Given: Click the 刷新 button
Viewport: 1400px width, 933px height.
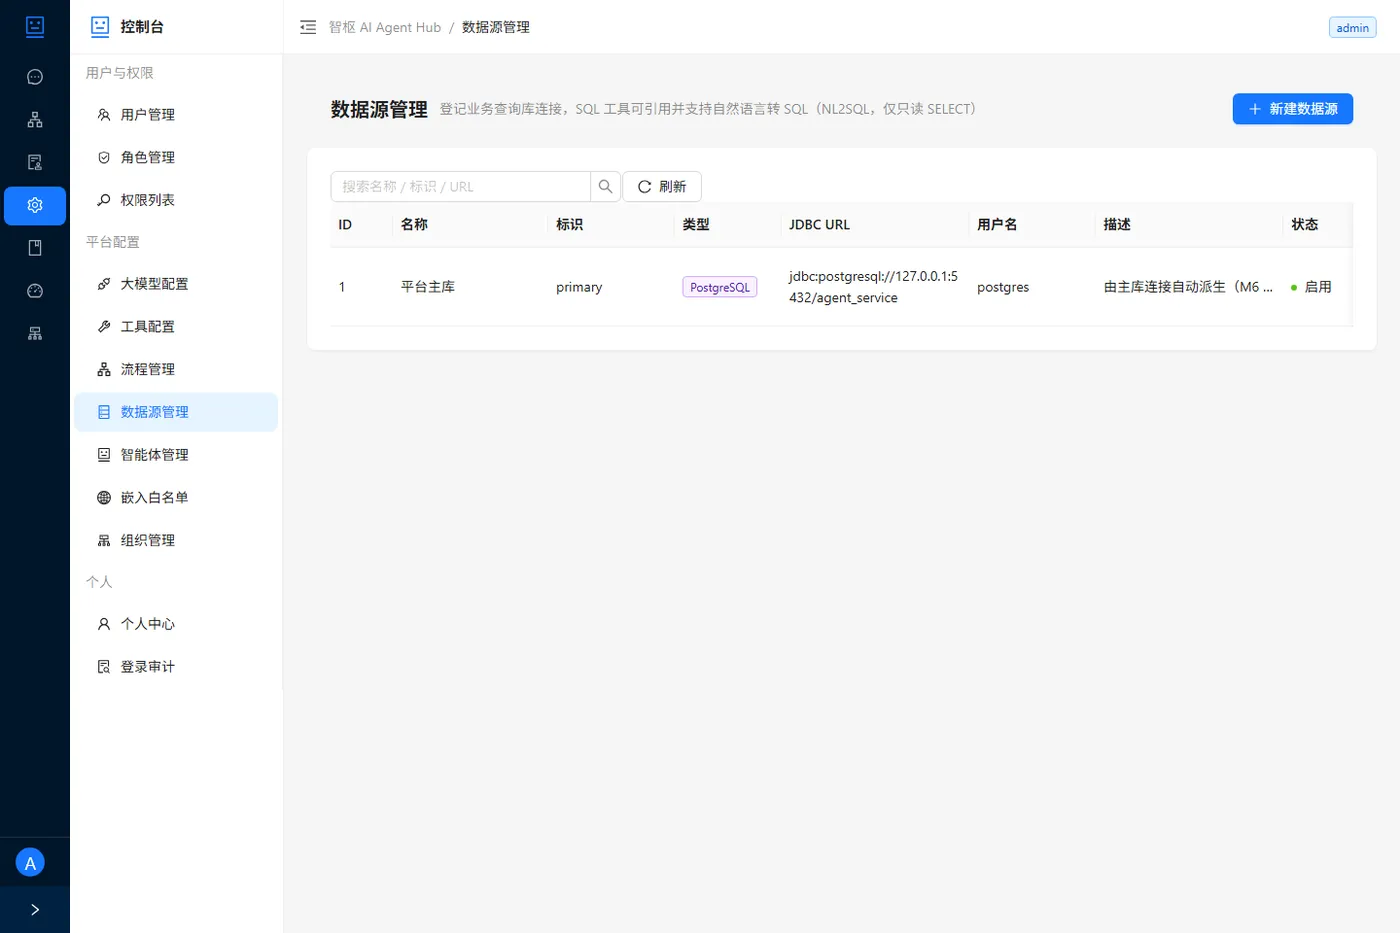Looking at the screenshot, I should (x=662, y=187).
